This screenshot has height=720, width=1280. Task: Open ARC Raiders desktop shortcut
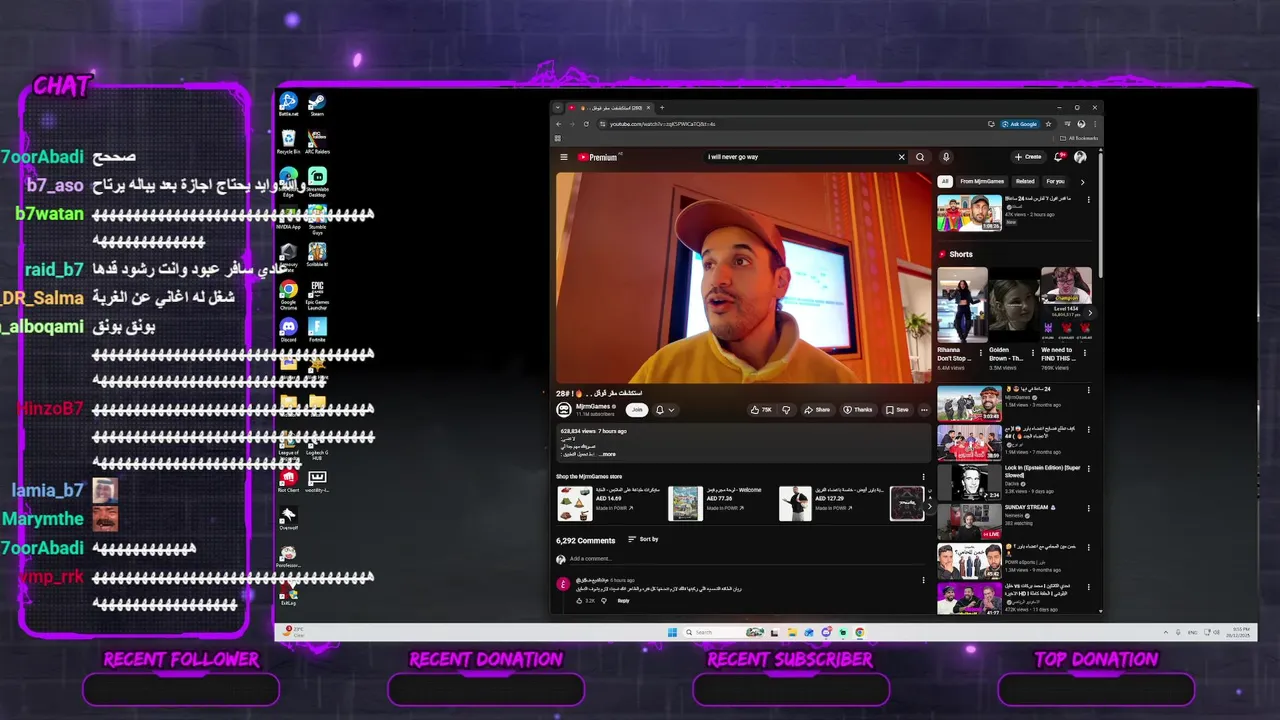(x=317, y=141)
